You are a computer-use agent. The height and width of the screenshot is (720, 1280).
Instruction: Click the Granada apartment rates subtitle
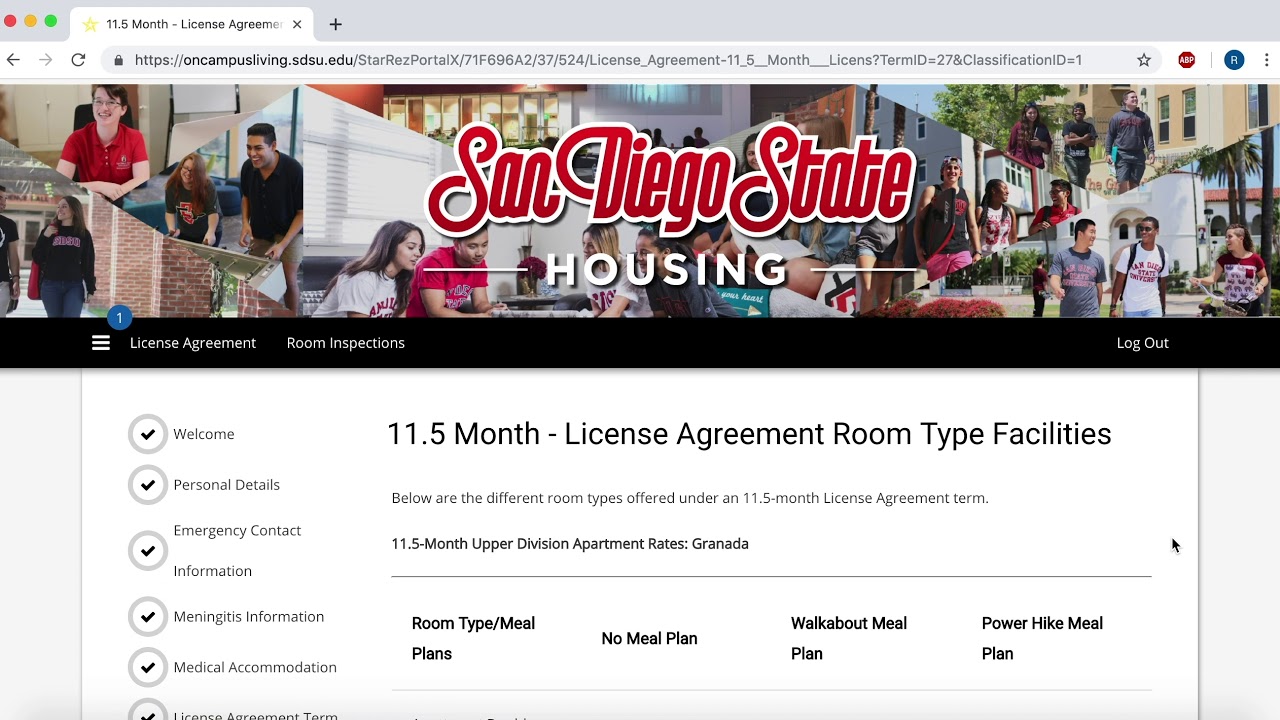(x=570, y=544)
